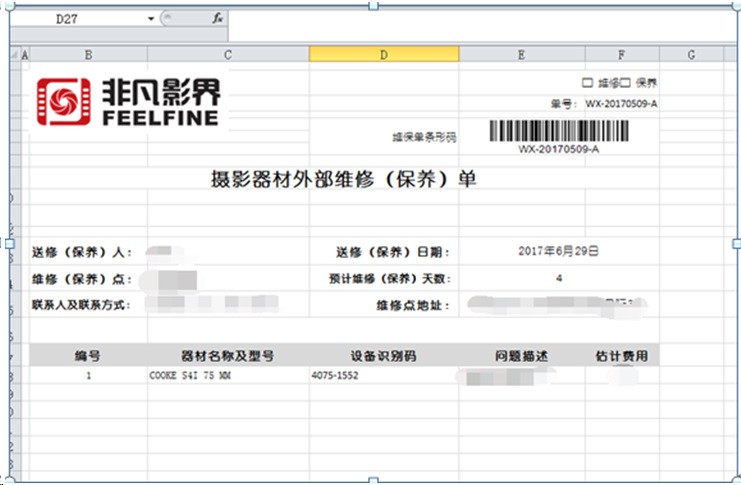
Task: Click the barcode image WX-20170509-A
Action: tap(558, 132)
